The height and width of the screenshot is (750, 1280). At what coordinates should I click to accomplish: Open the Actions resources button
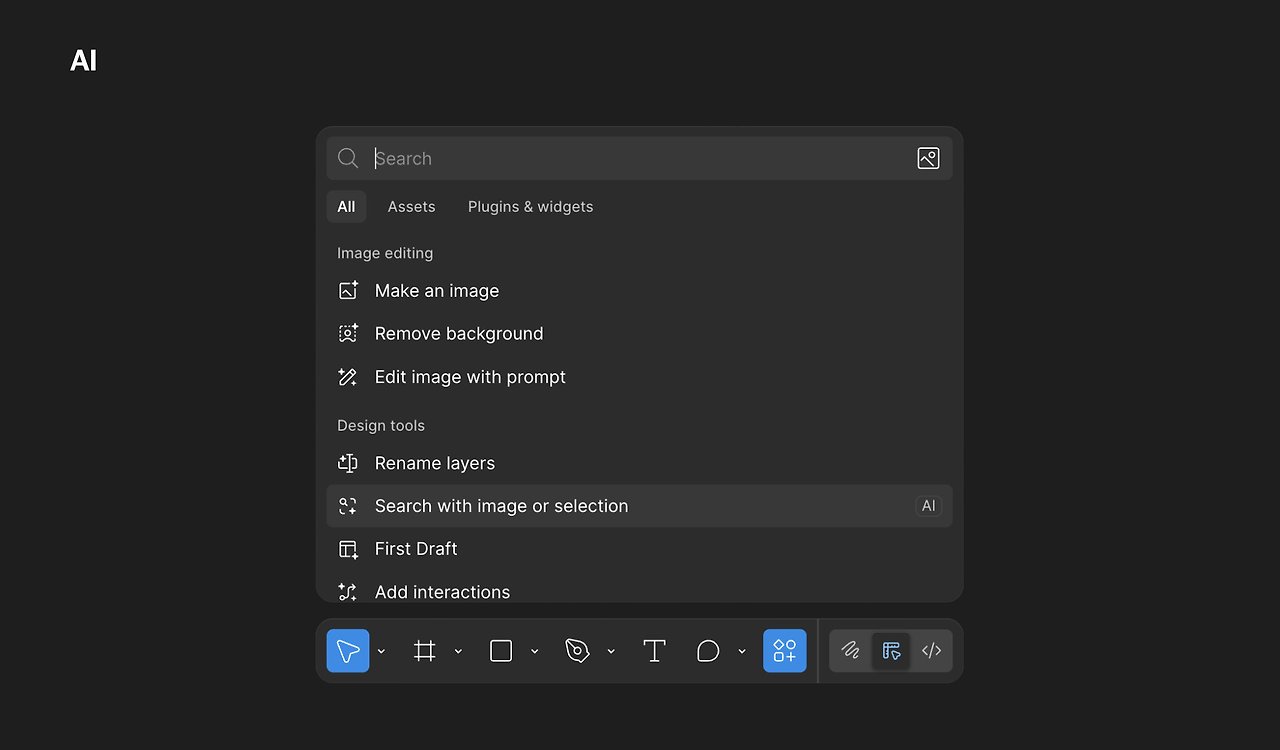click(785, 651)
